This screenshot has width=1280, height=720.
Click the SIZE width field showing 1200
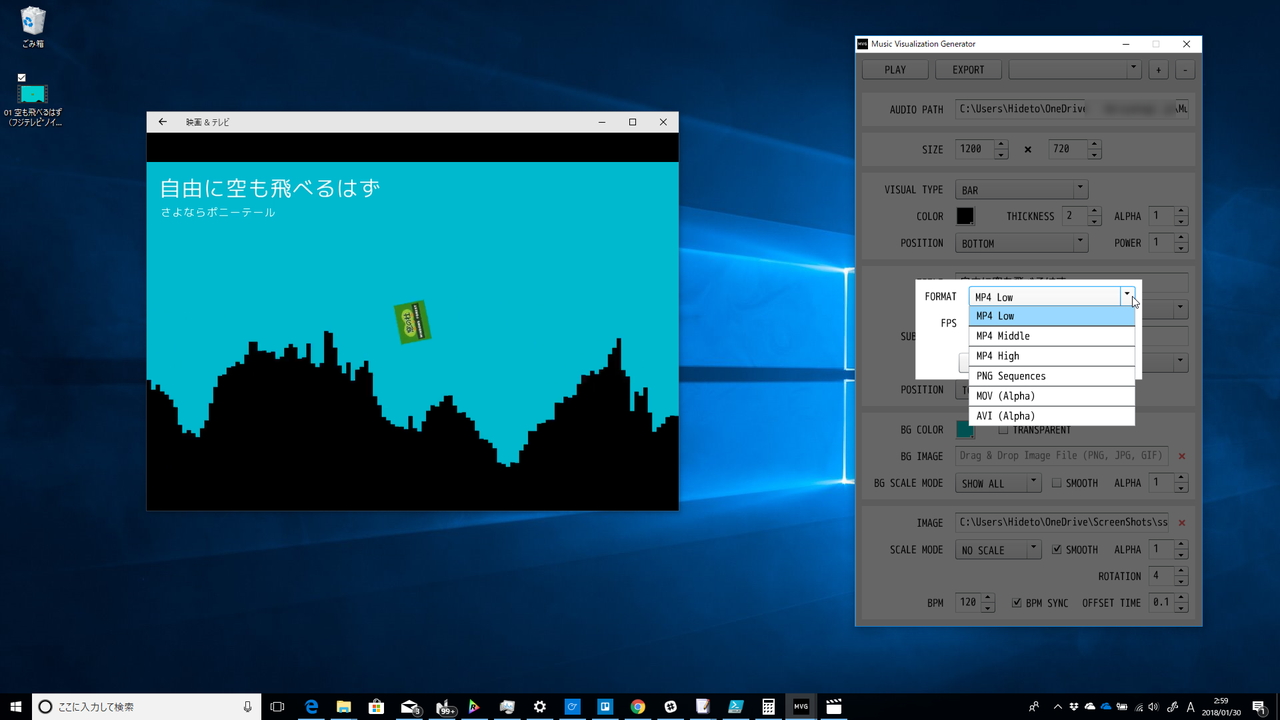(x=975, y=149)
